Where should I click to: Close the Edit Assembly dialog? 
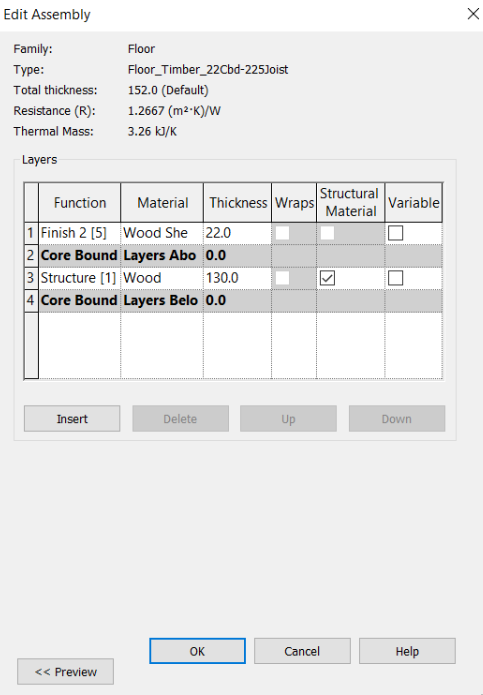tap(473, 14)
